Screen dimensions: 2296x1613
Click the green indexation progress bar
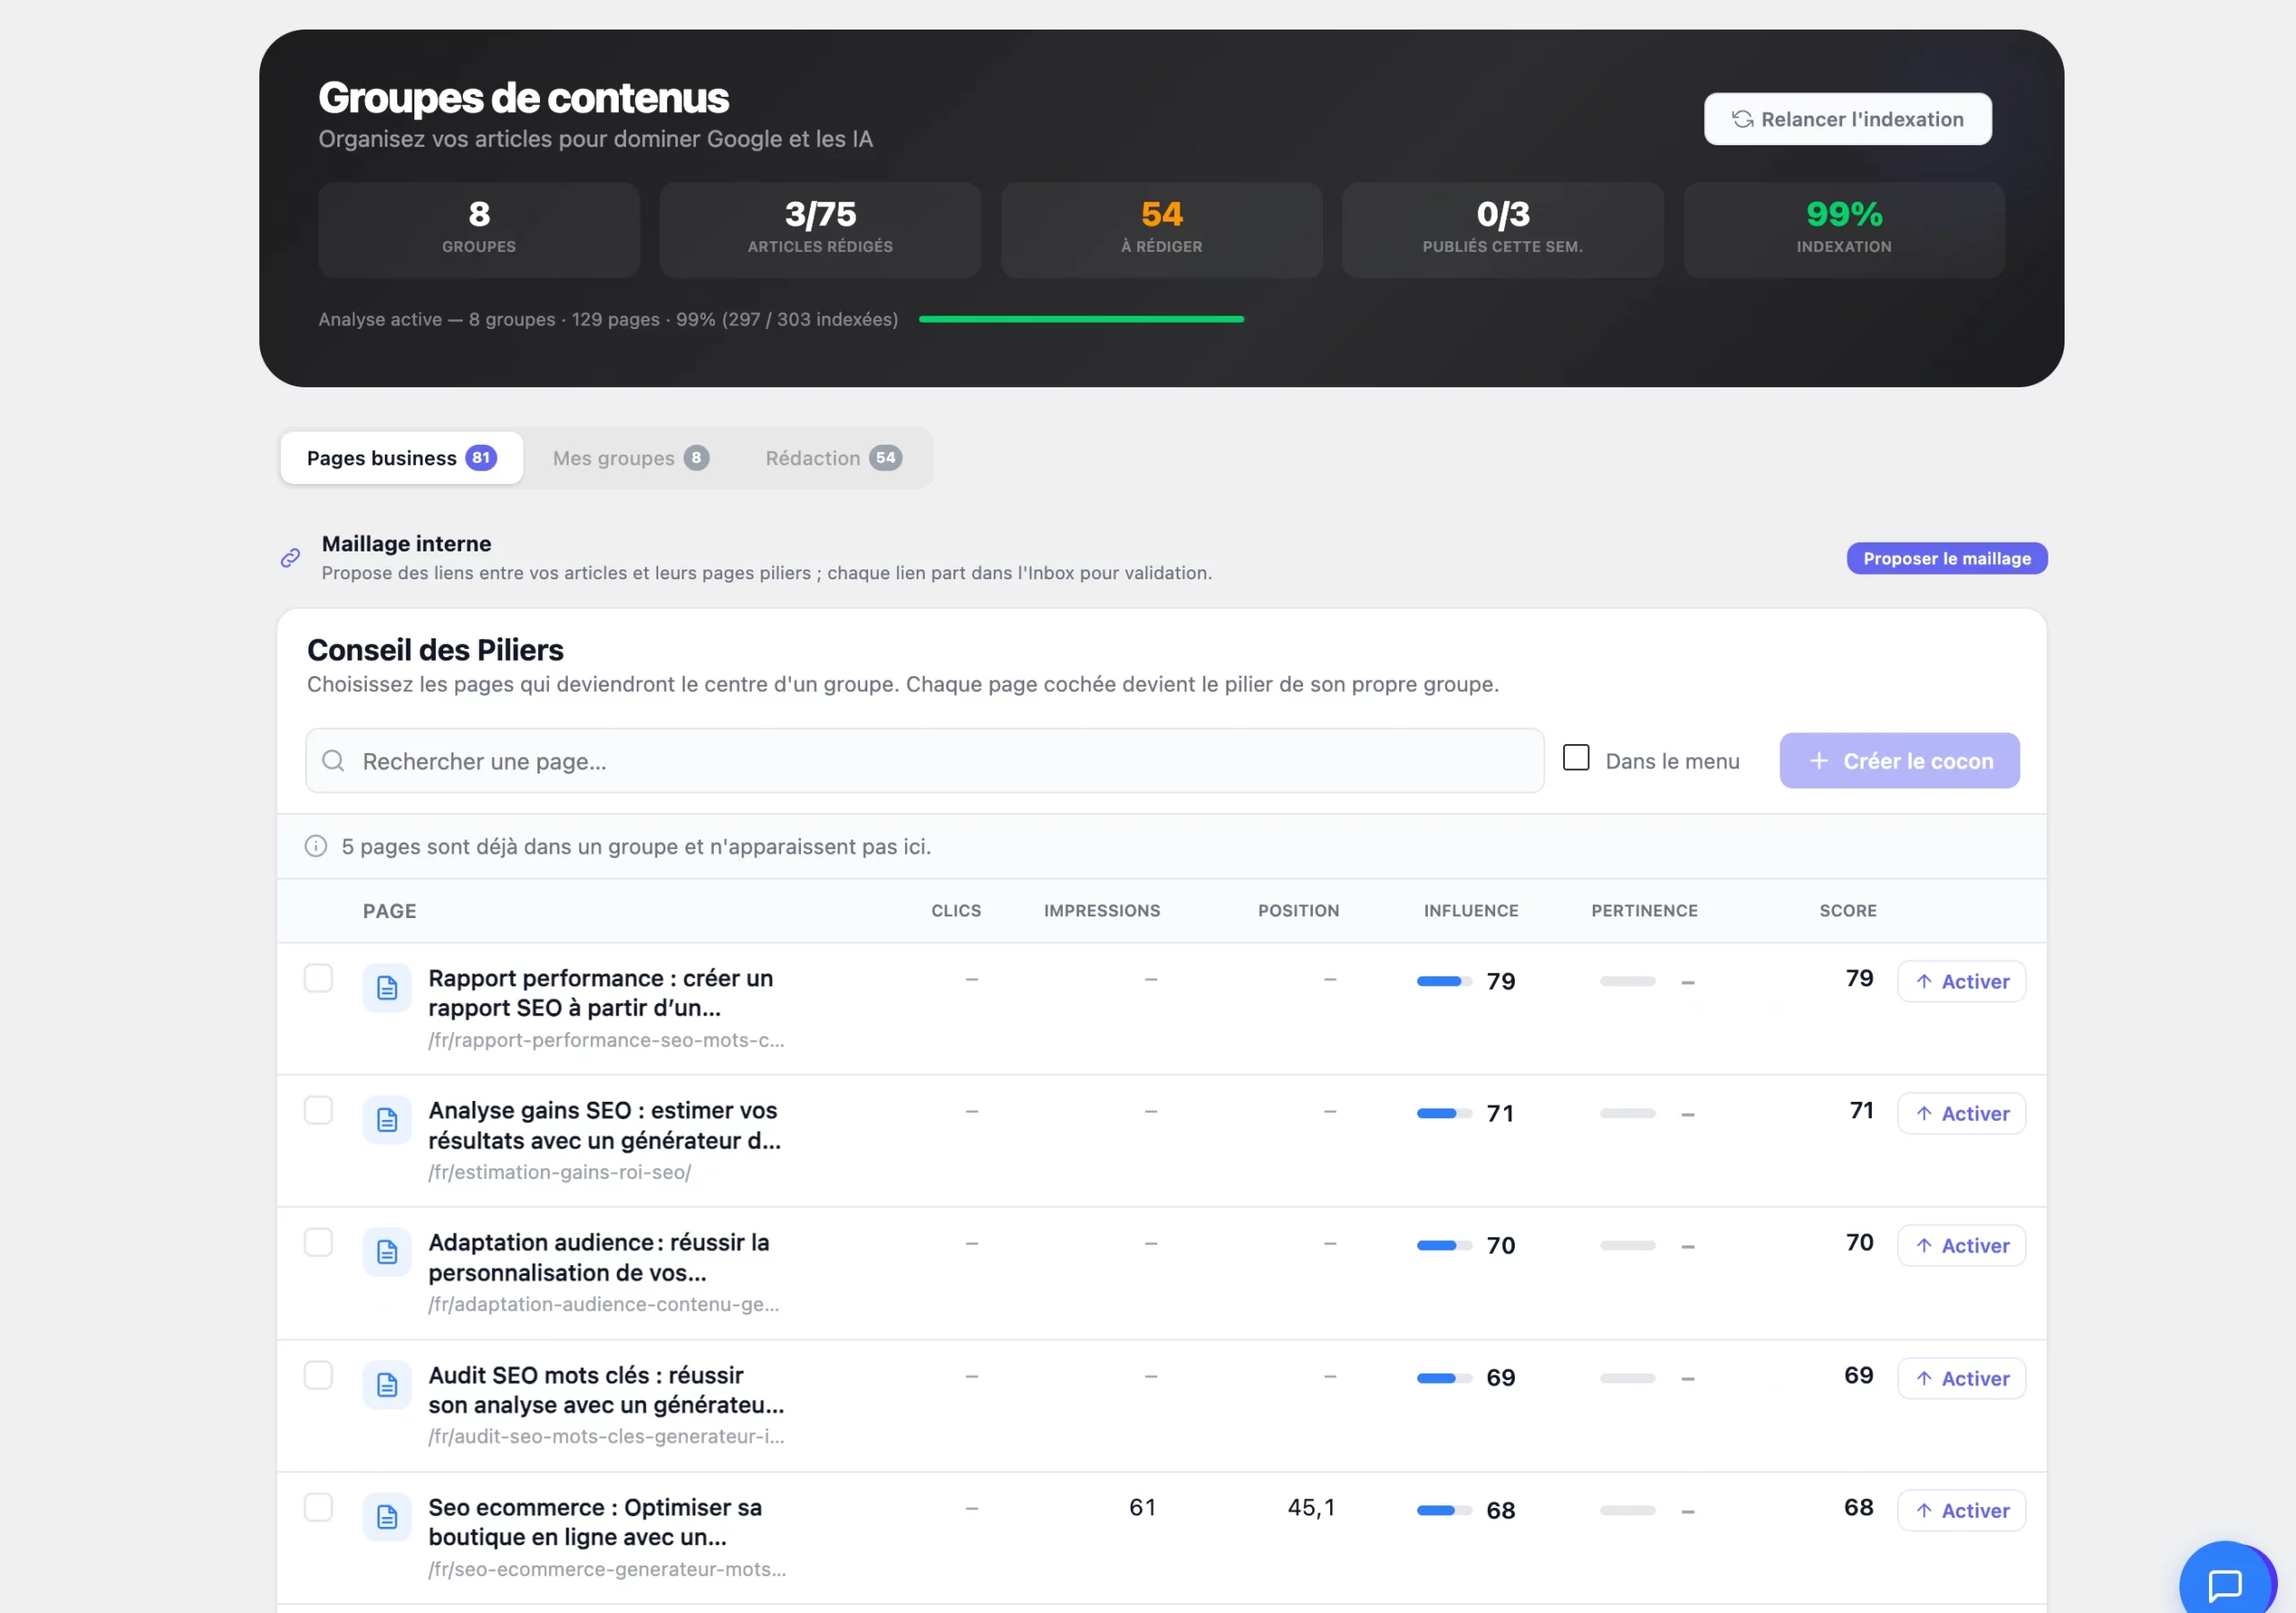(1081, 319)
